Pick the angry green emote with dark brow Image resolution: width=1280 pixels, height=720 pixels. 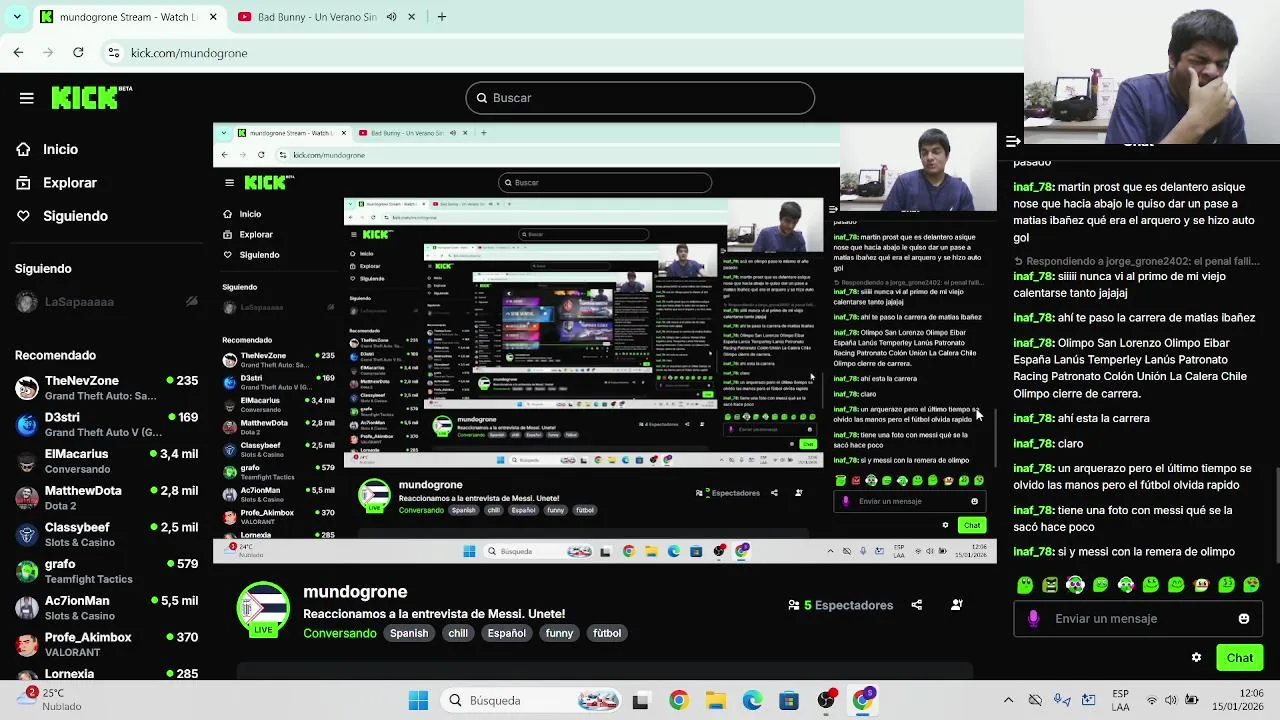(x=1050, y=585)
